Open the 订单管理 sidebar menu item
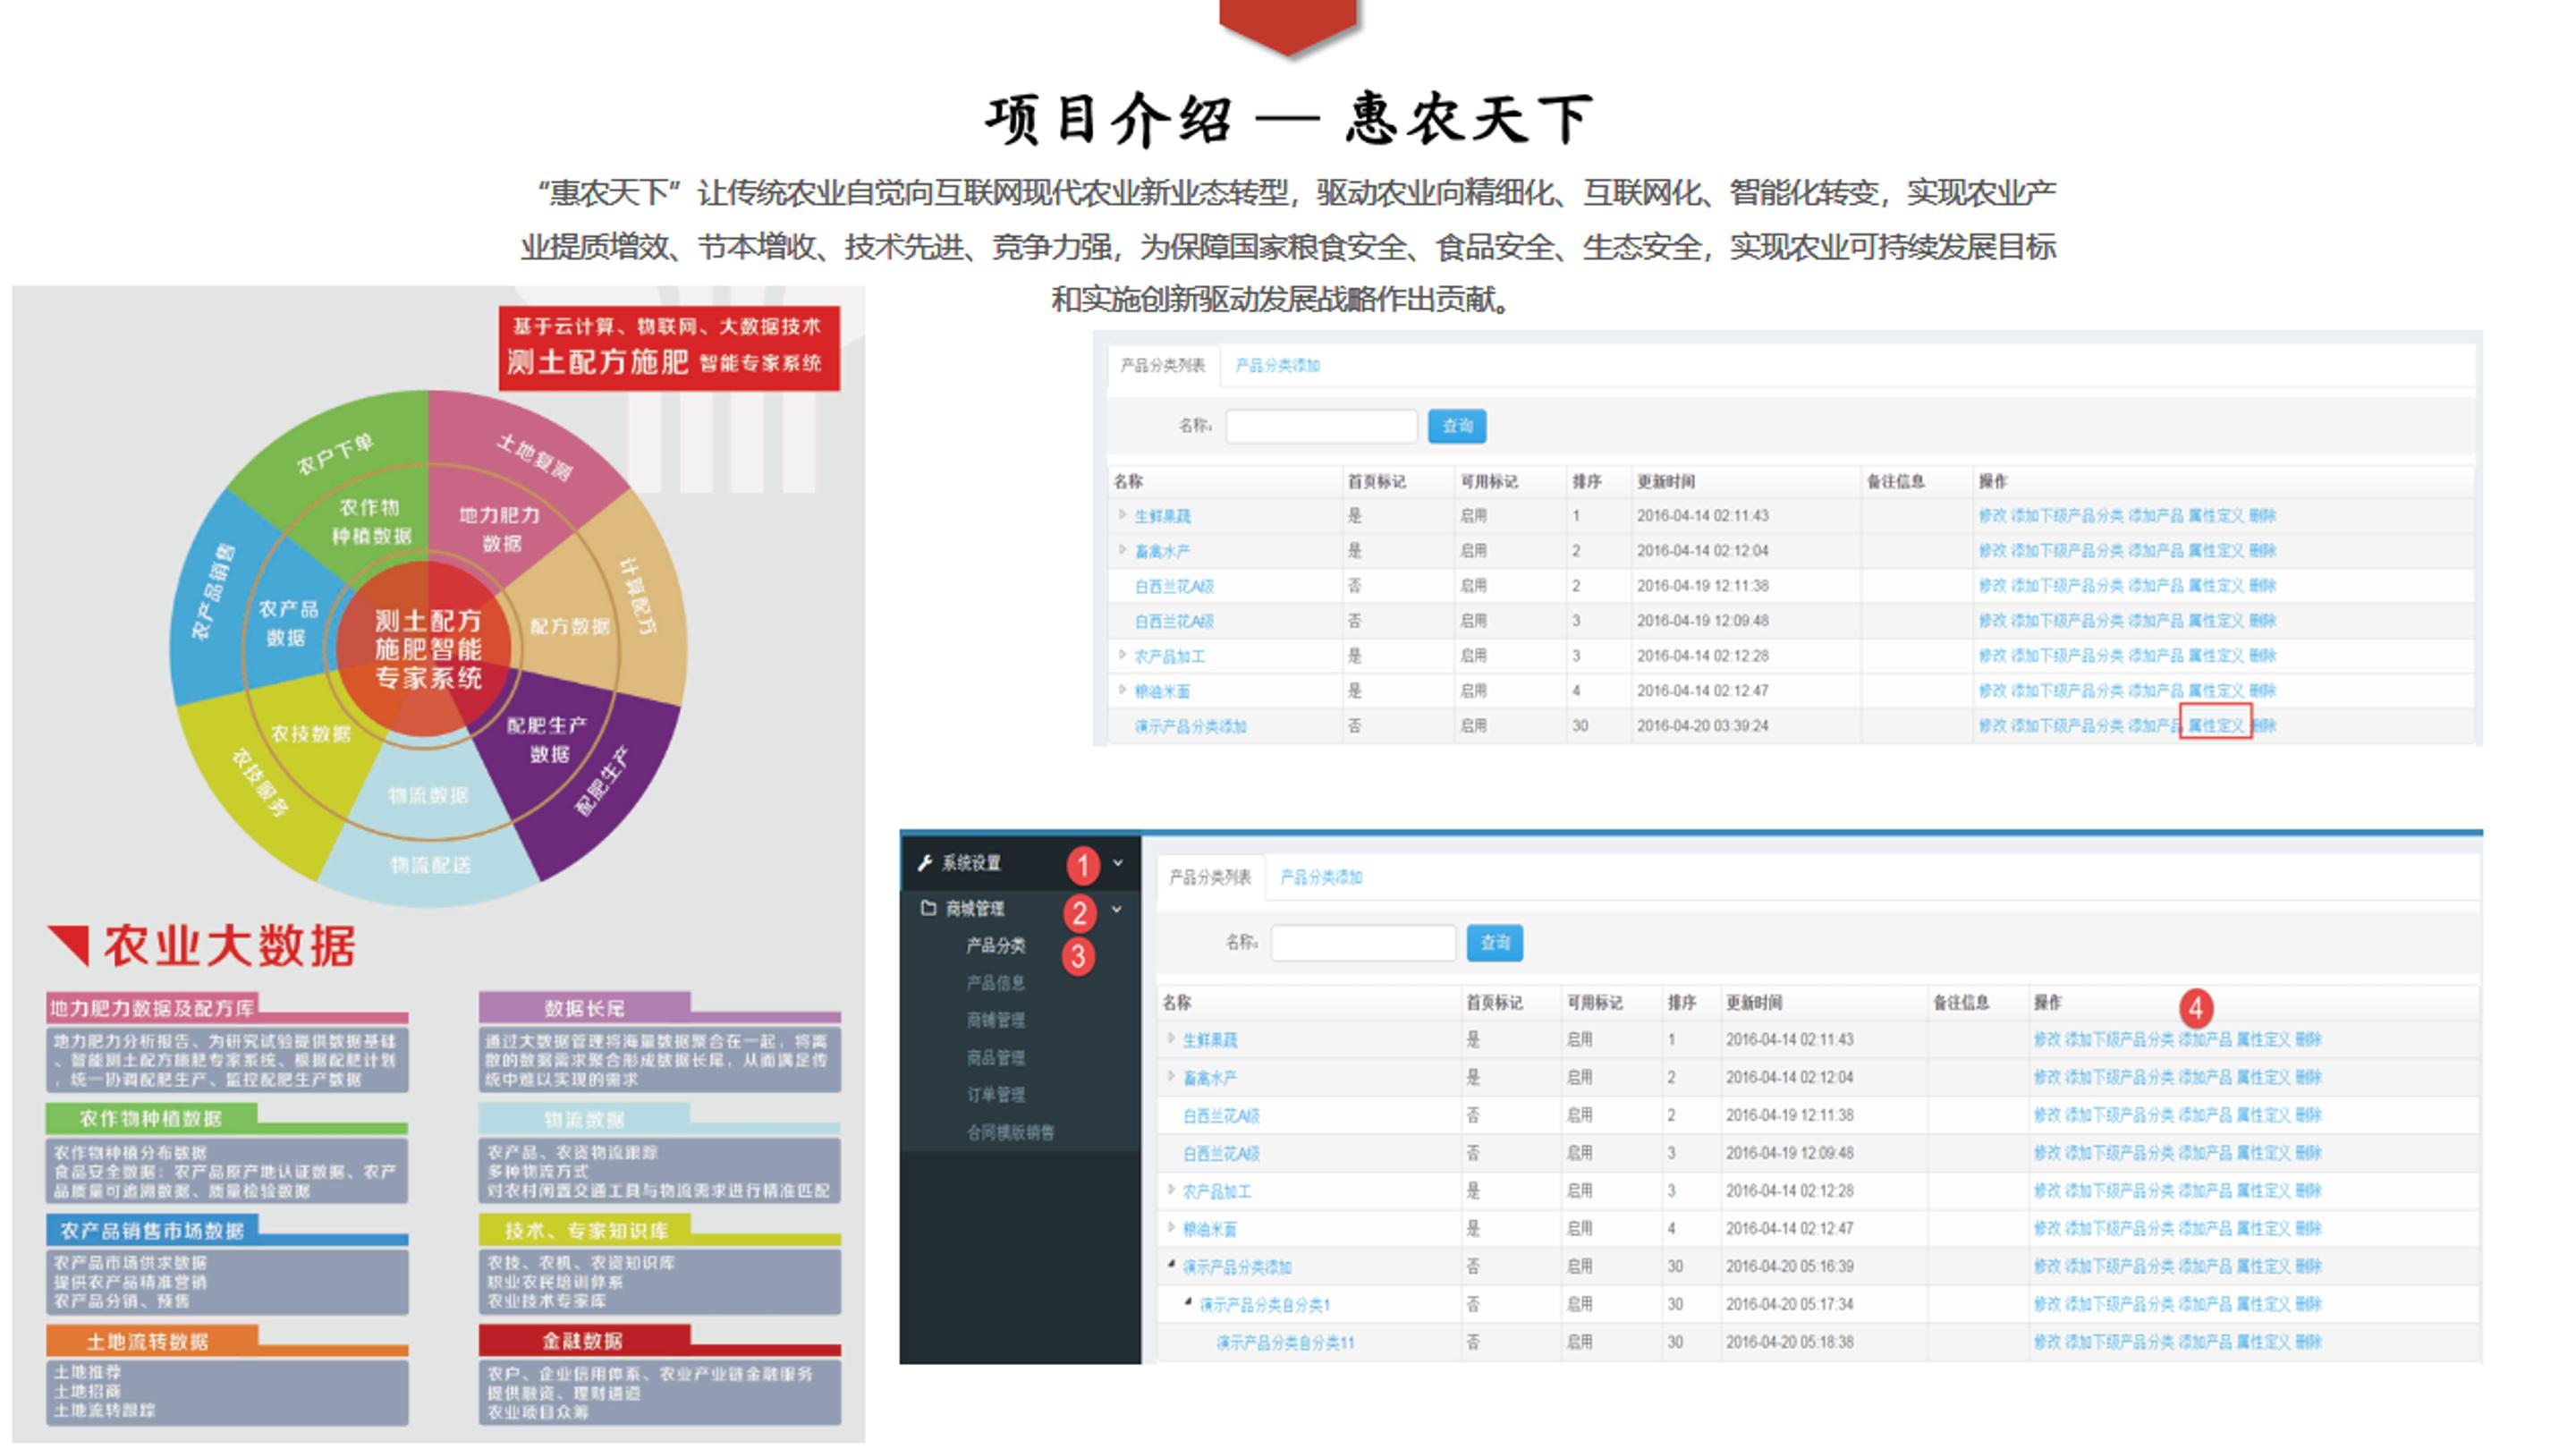Screen dimensions: 2576x1449 point(995,1095)
